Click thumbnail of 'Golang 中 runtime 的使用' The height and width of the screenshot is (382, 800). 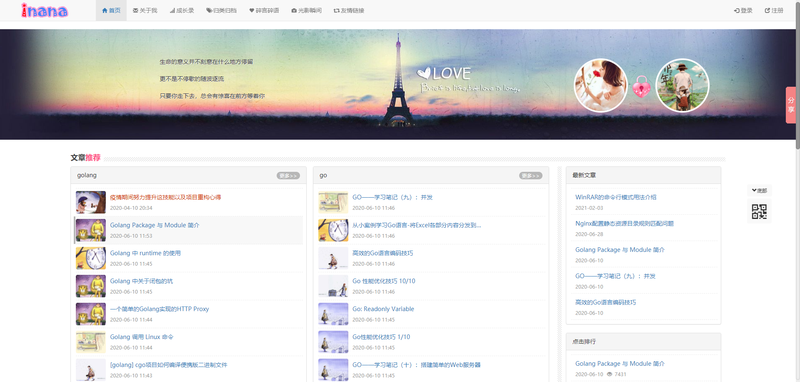click(x=91, y=258)
